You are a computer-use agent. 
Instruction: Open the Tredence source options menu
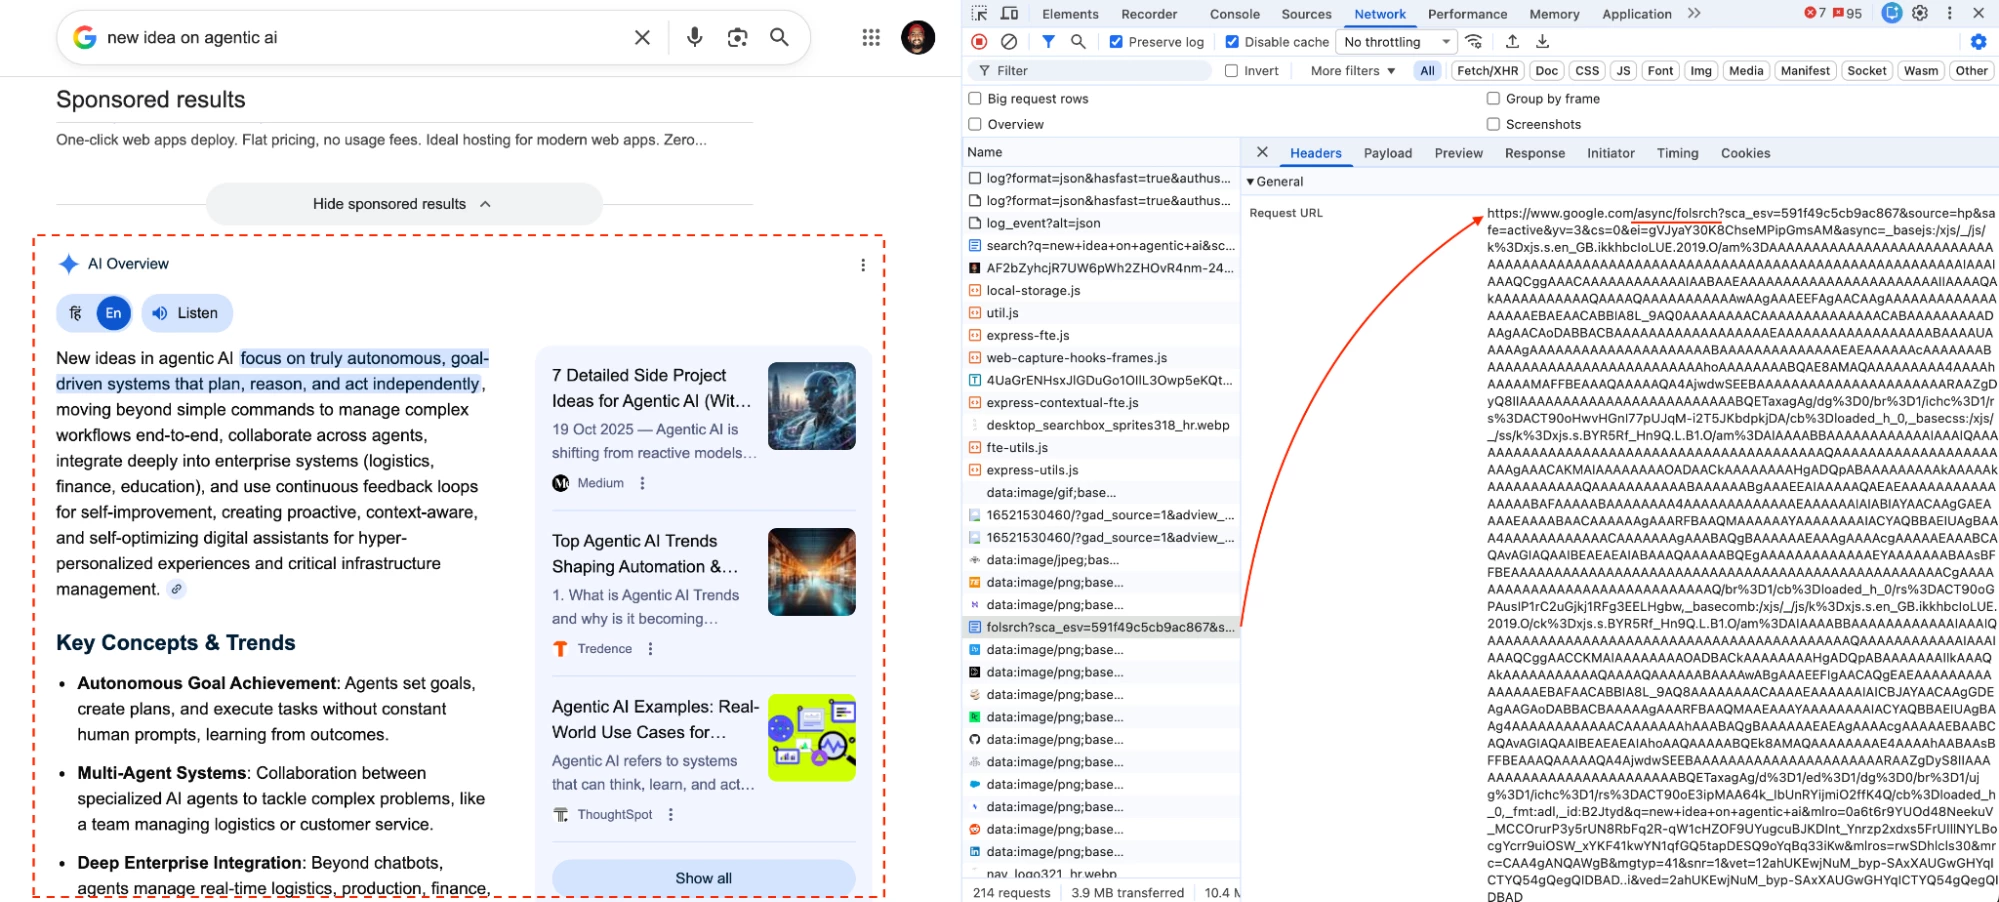[x=651, y=649]
